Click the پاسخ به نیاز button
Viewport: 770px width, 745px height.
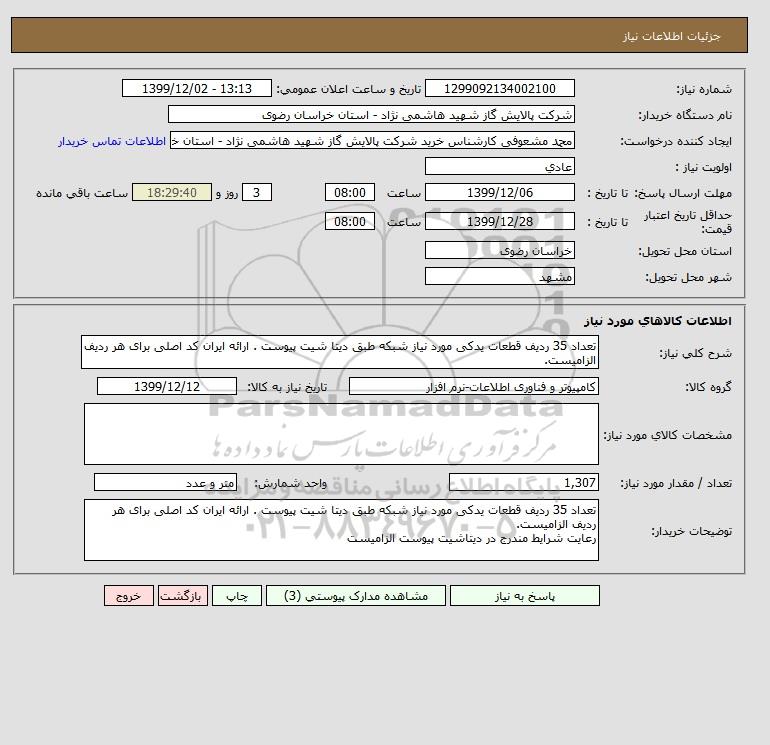524,596
